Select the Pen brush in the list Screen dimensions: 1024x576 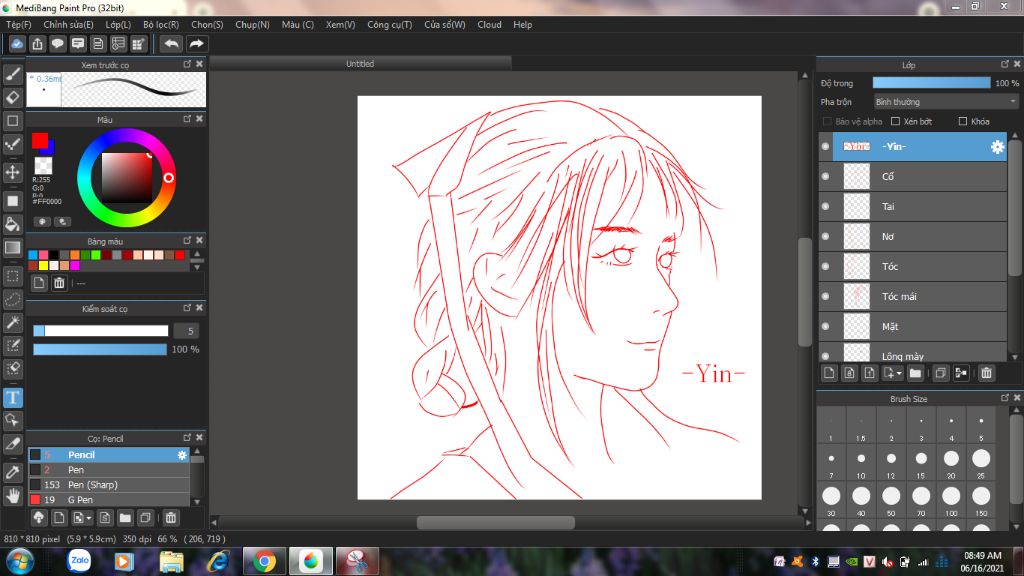tap(108, 470)
